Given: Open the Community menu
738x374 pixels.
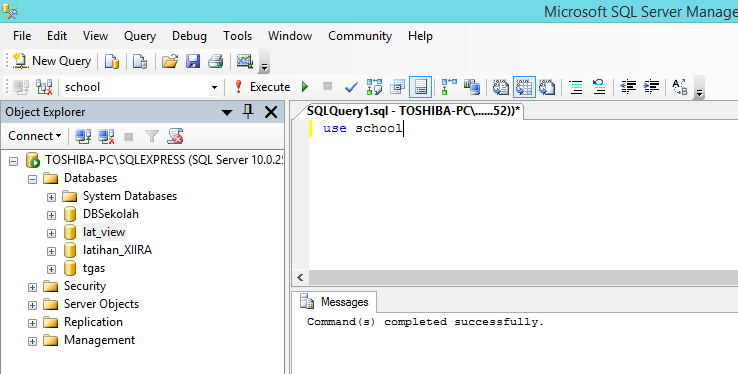Looking at the screenshot, I should tap(360, 36).
